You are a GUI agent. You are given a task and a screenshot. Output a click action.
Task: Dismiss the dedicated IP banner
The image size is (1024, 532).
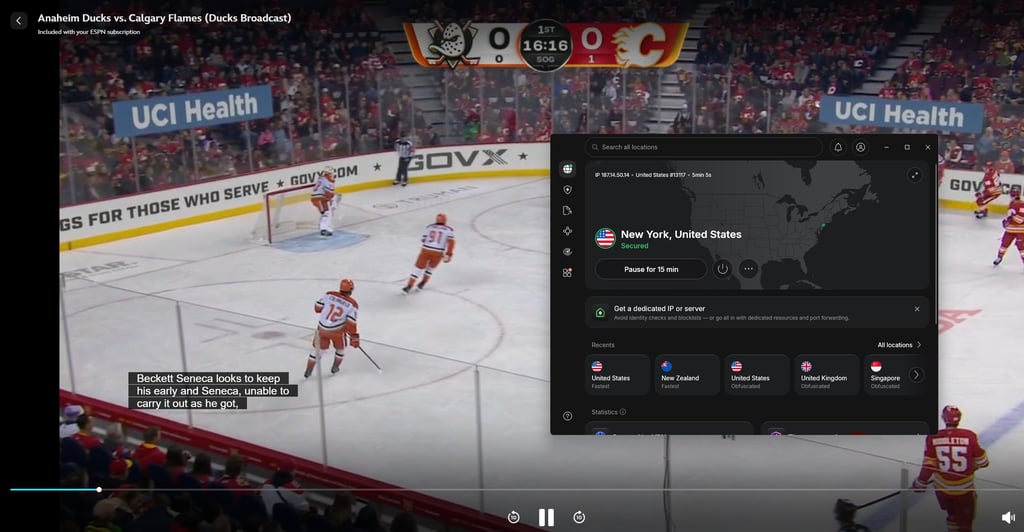coord(917,309)
